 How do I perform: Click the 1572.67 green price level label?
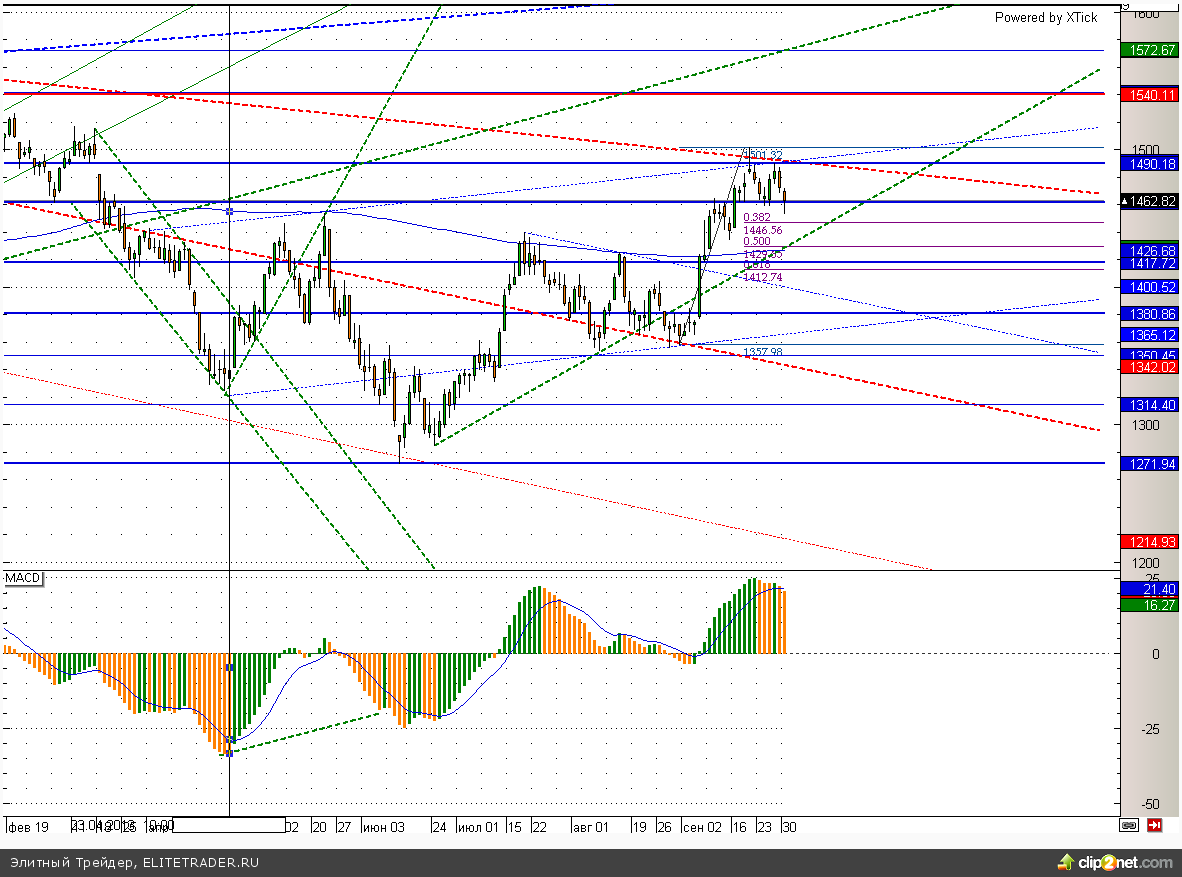1150,50
